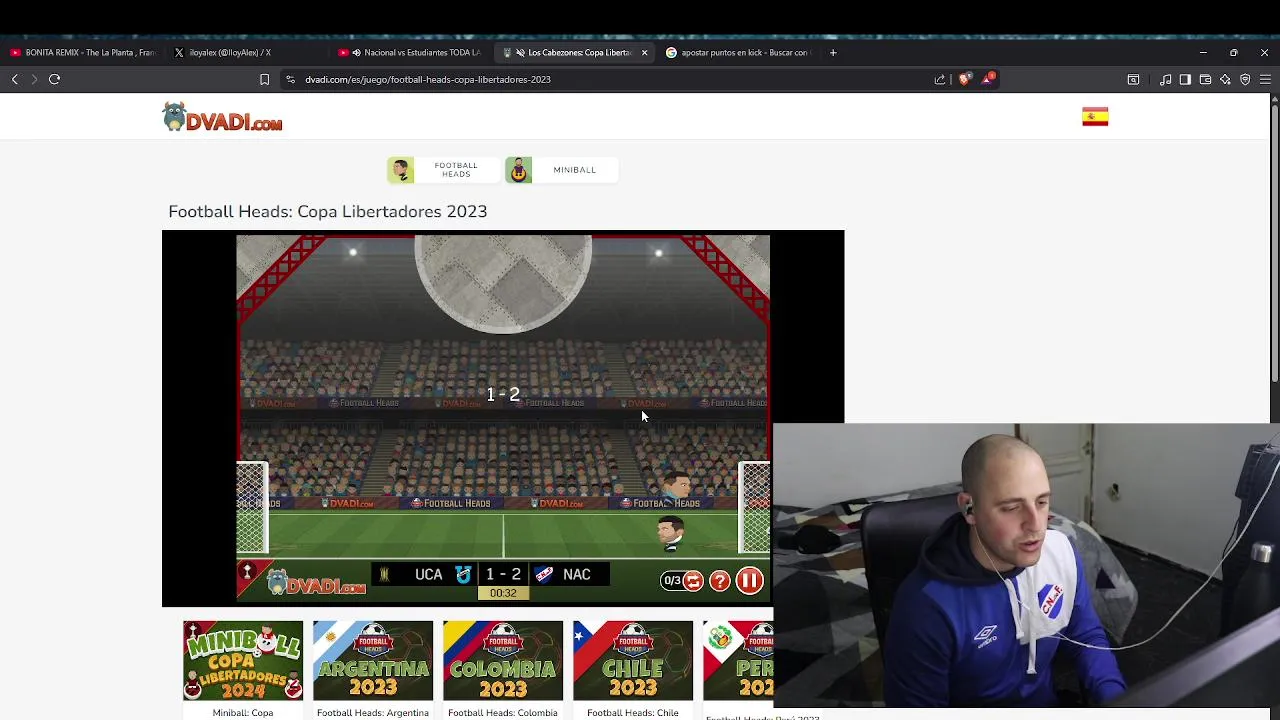
Task: Click the tab search icon in toolbar
Action: coord(1133,79)
